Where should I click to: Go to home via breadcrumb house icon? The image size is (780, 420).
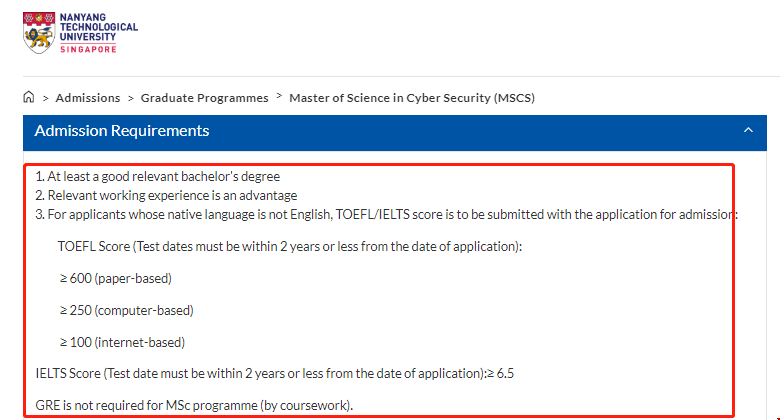pos(28,98)
